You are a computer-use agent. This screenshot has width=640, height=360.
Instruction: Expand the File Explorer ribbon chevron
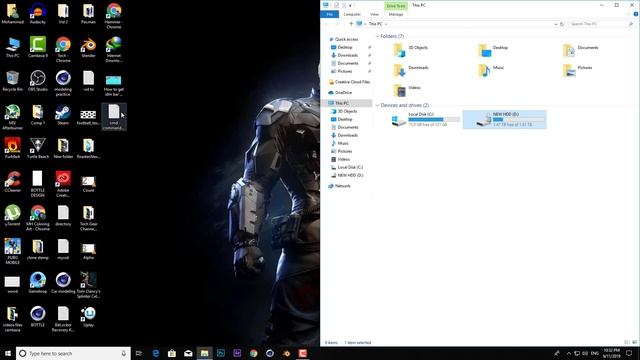629,14
